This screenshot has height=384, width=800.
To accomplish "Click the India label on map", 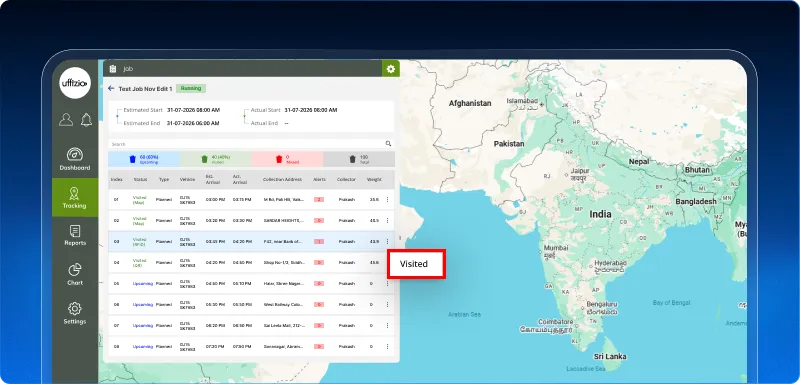I will (601, 214).
